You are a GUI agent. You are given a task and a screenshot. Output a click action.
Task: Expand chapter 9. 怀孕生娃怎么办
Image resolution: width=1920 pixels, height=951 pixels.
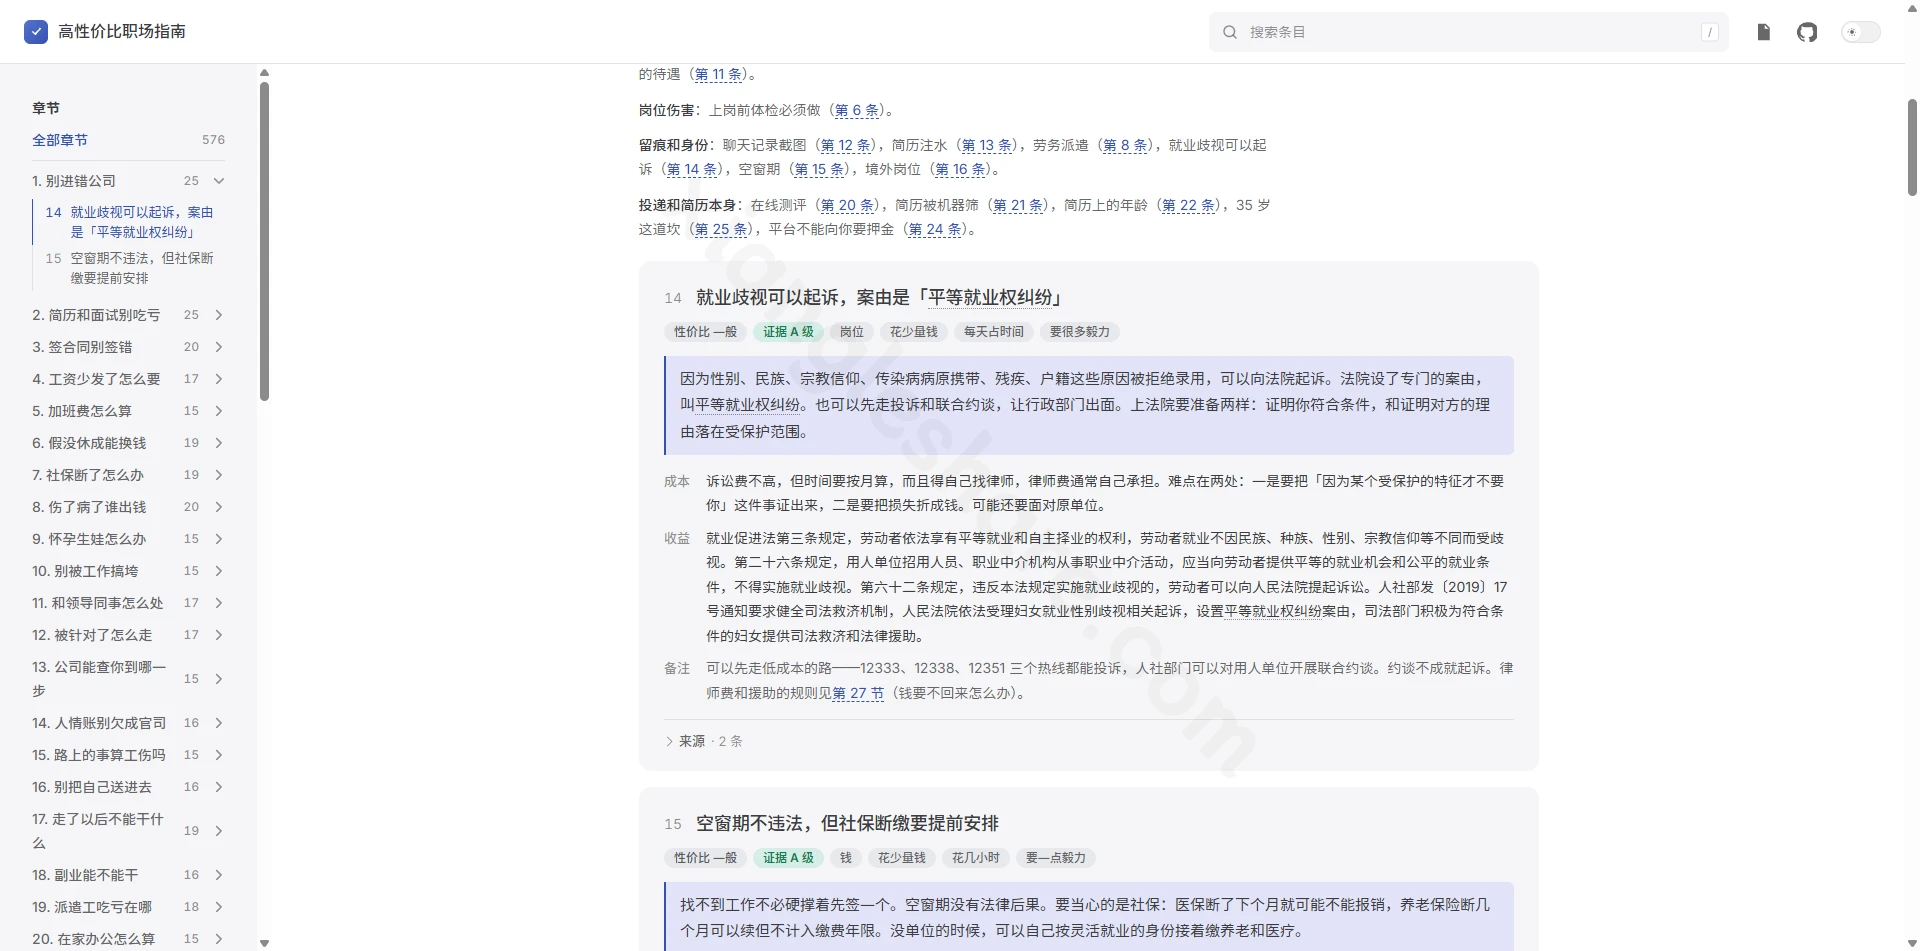click(x=219, y=539)
